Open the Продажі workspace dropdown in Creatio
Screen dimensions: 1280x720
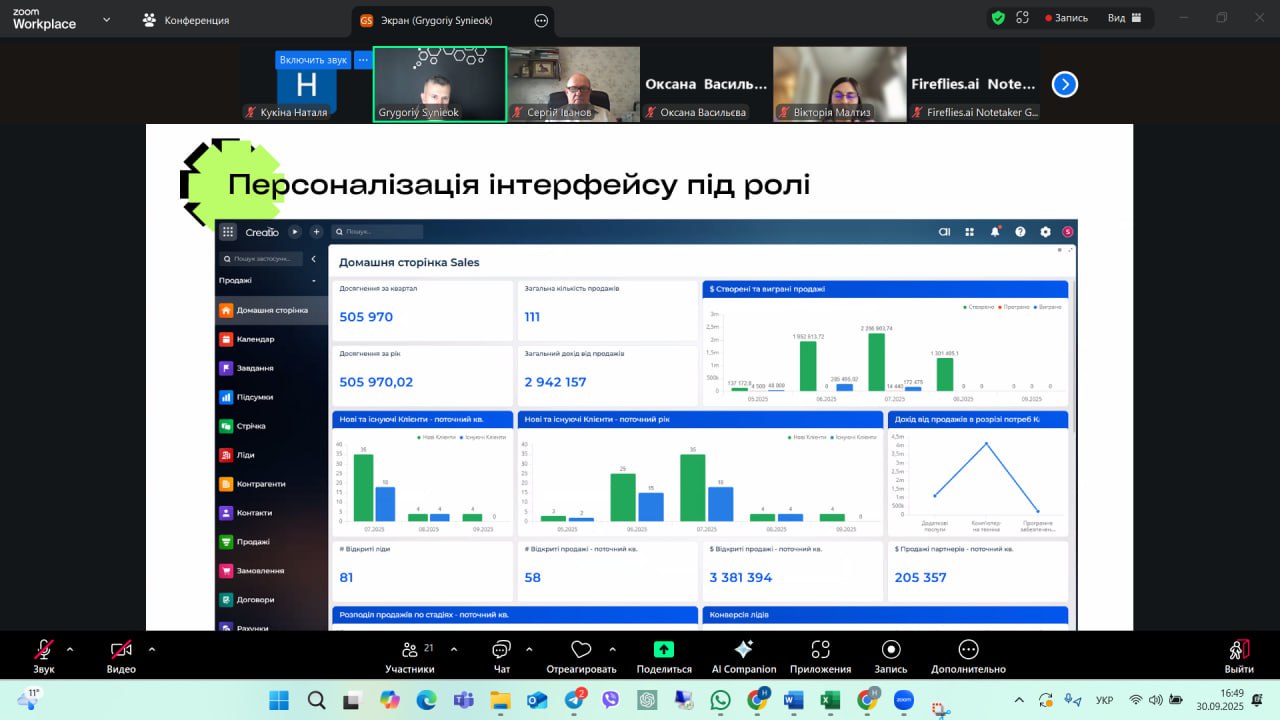pyautogui.click(x=268, y=281)
